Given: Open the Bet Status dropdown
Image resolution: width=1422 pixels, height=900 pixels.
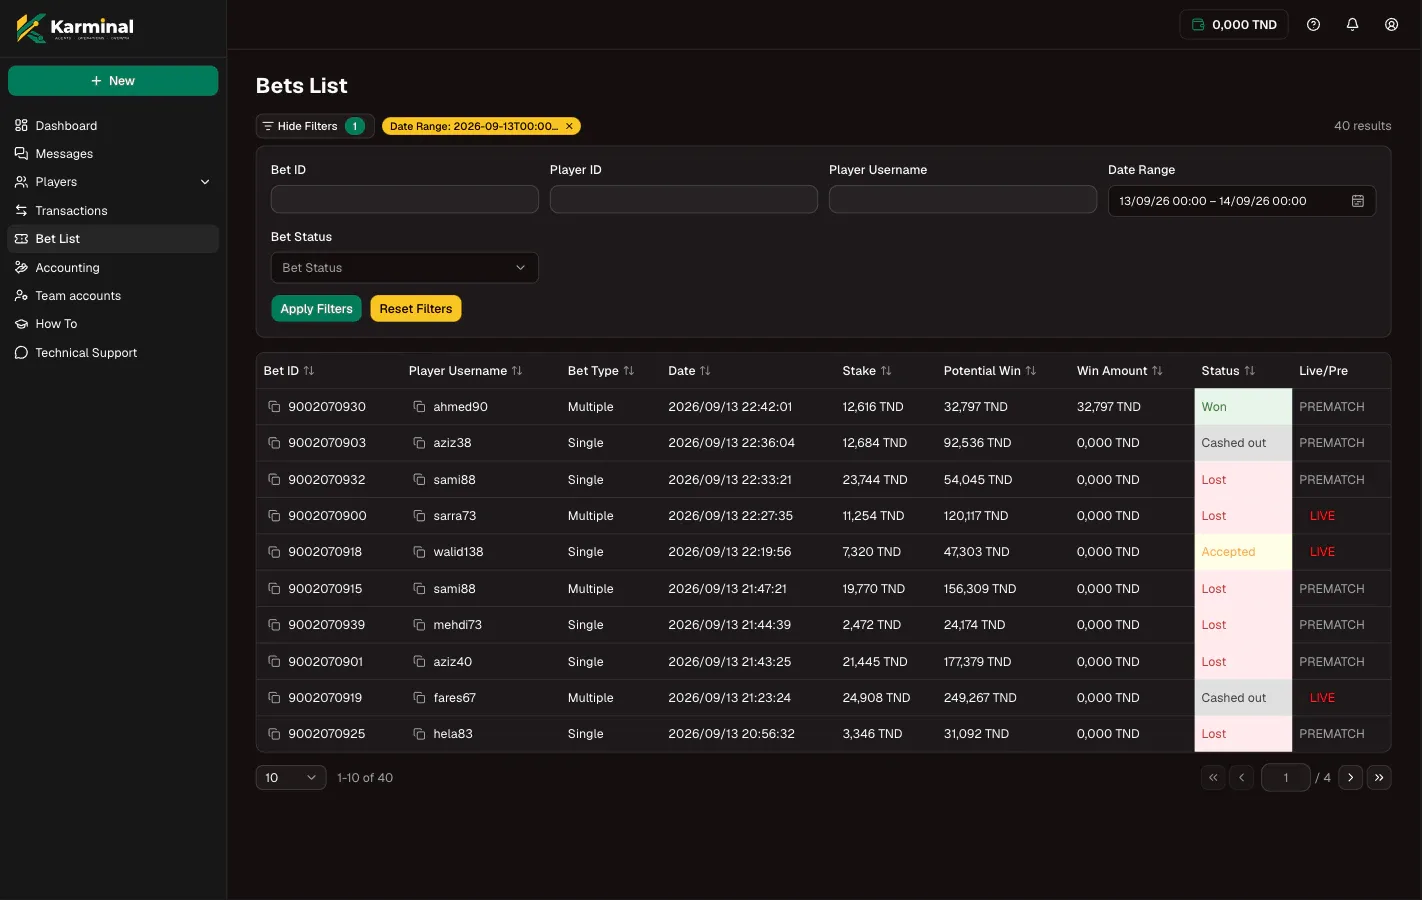Looking at the screenshot, I should pyautogui.click(x=405, y=268).
